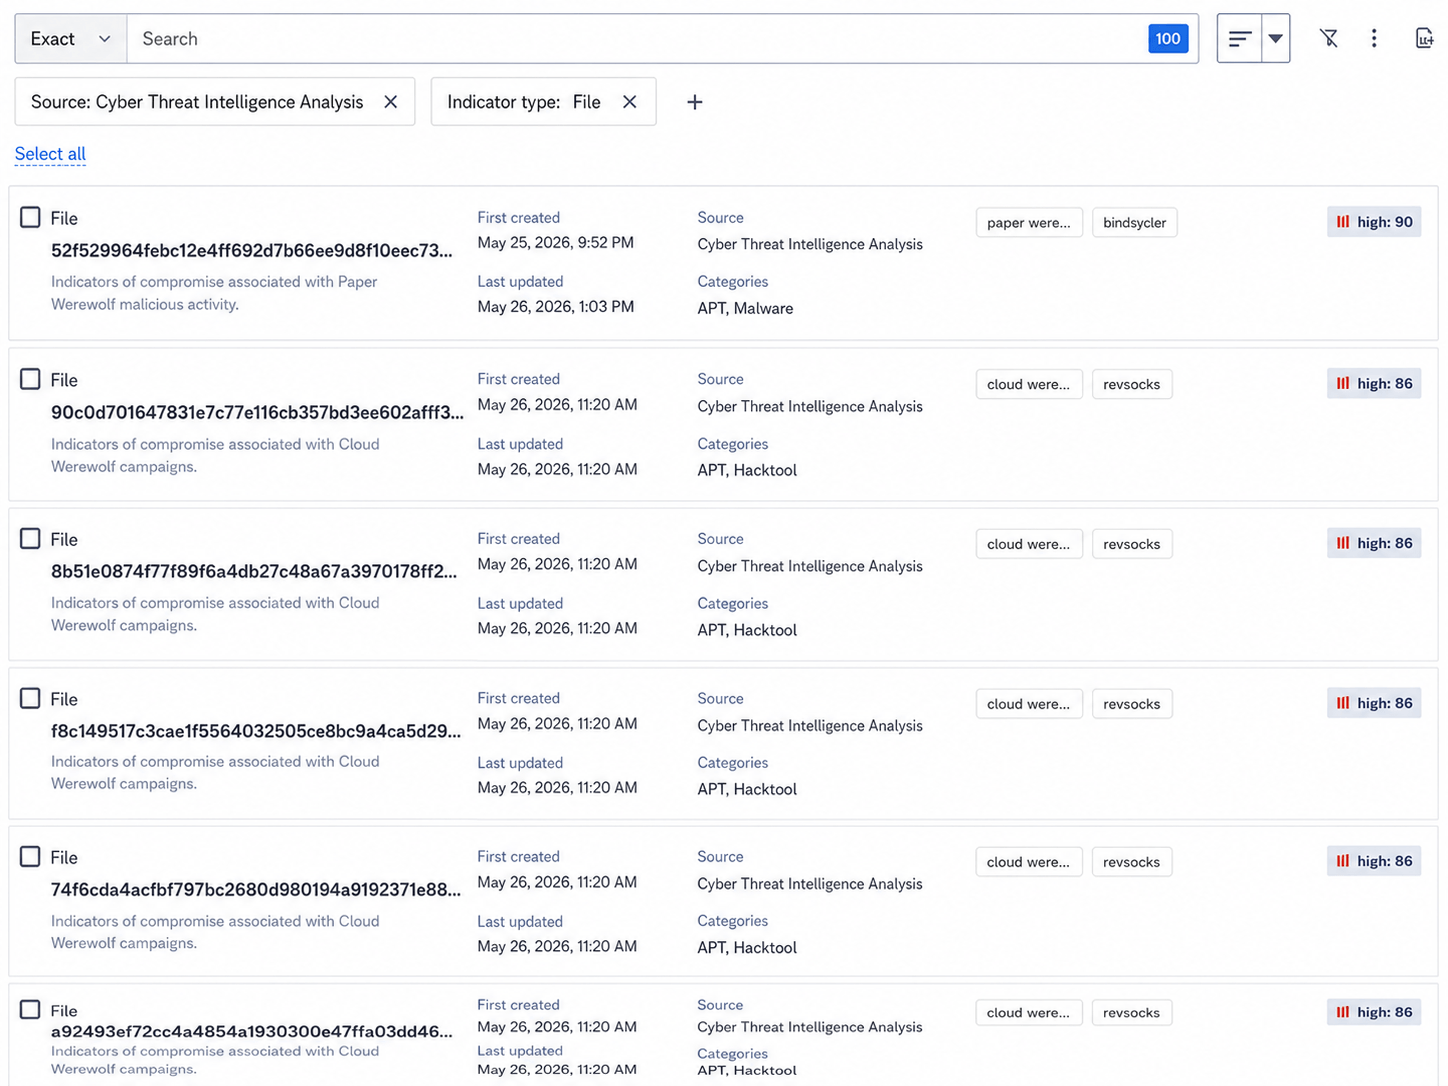Open indicator 8b51e0874f77f89f6a4db27c48a67a3970178ff2...
Screen dimensions: 1448x1086
coord(254,571)
